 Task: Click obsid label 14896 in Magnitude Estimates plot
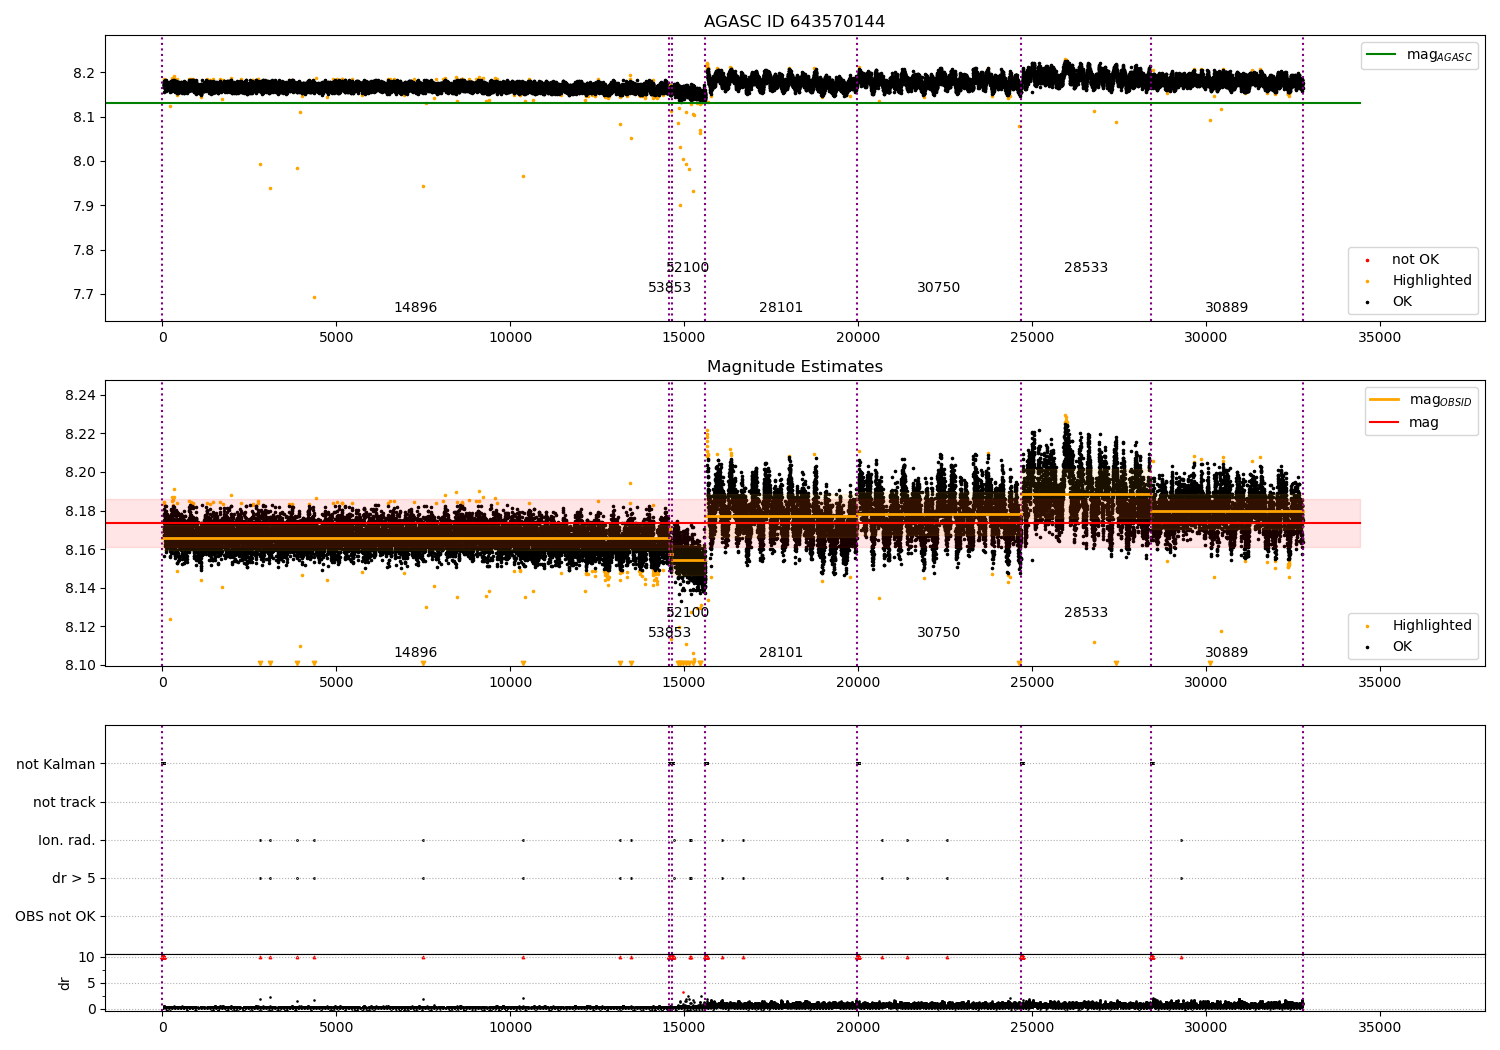(415, 653)
